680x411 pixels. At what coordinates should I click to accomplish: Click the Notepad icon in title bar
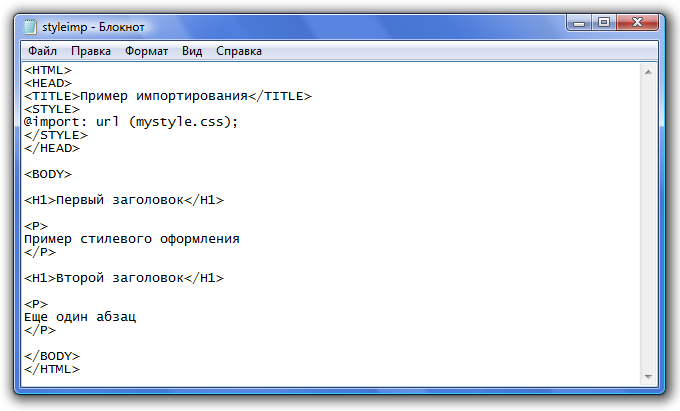coord(30,27)
